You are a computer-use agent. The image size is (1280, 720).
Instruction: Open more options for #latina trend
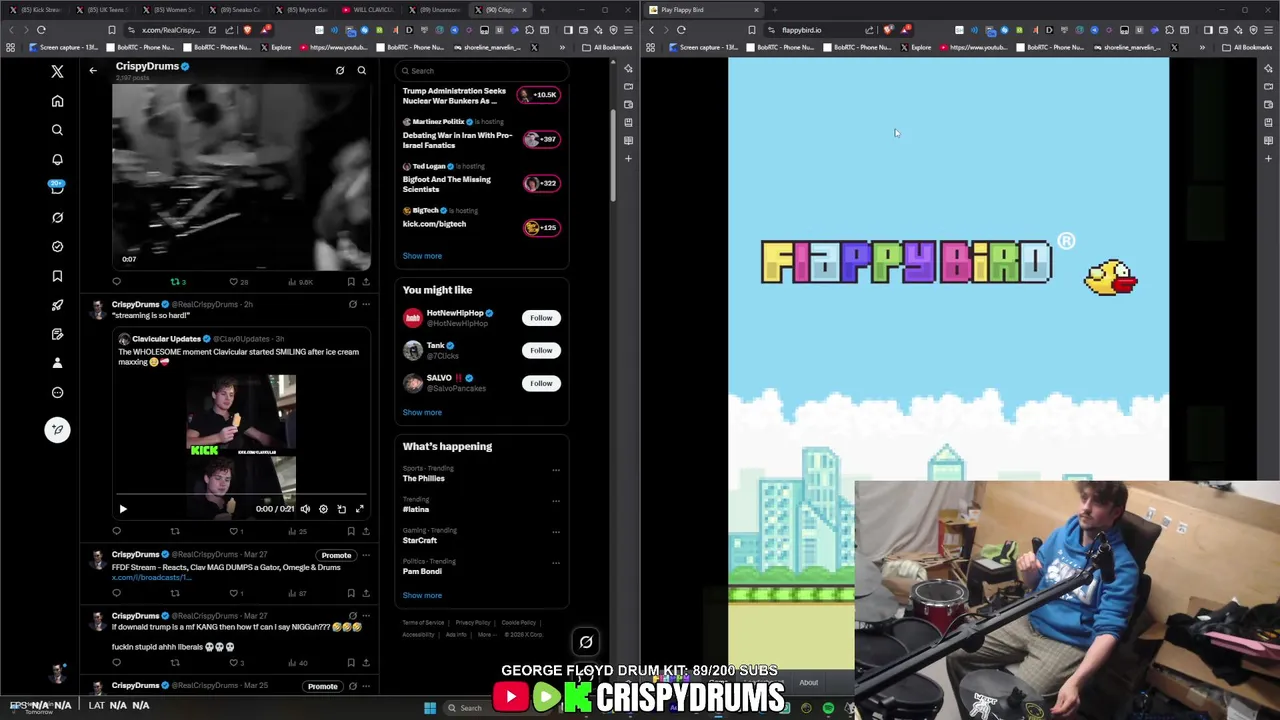[x=556, y=501]
